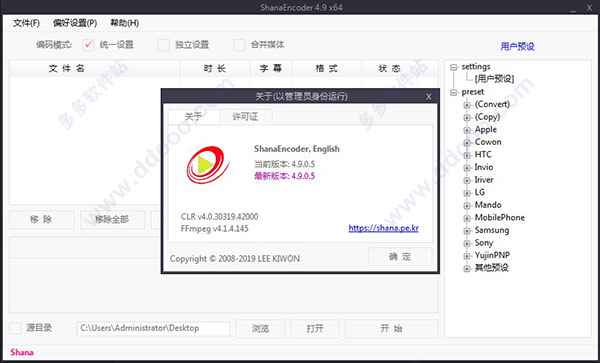Expand the Cowon preset group
600x363 pixels.
[466, 143]
